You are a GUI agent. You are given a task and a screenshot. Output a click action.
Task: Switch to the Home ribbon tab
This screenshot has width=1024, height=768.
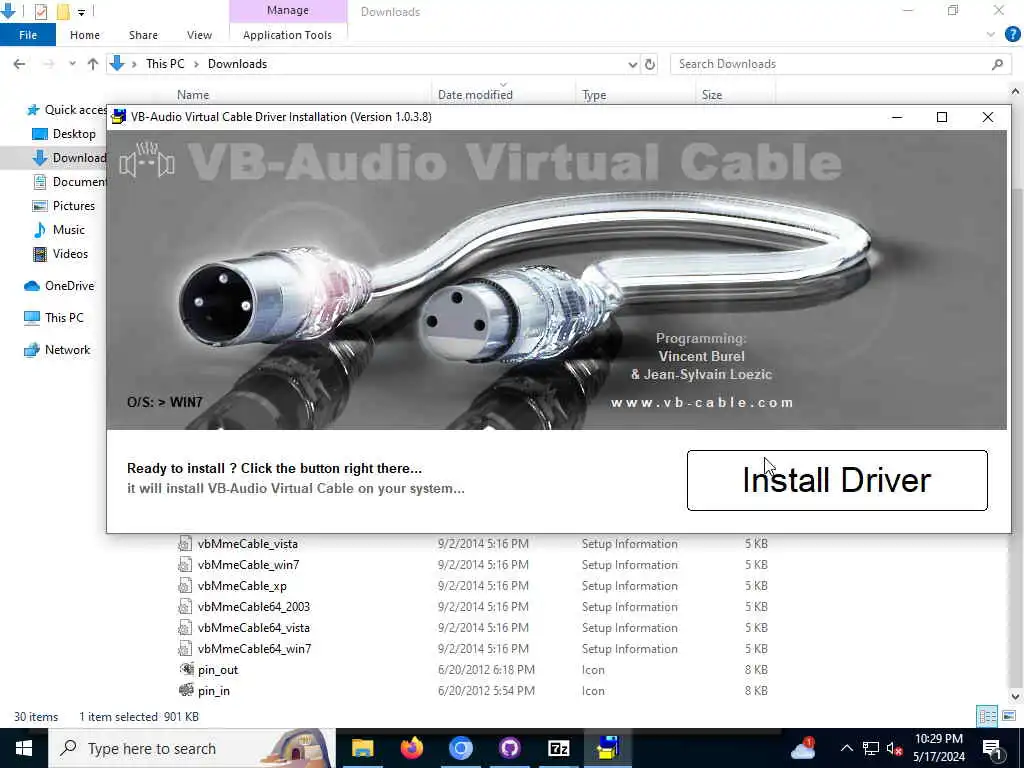(x=85, y=35)
